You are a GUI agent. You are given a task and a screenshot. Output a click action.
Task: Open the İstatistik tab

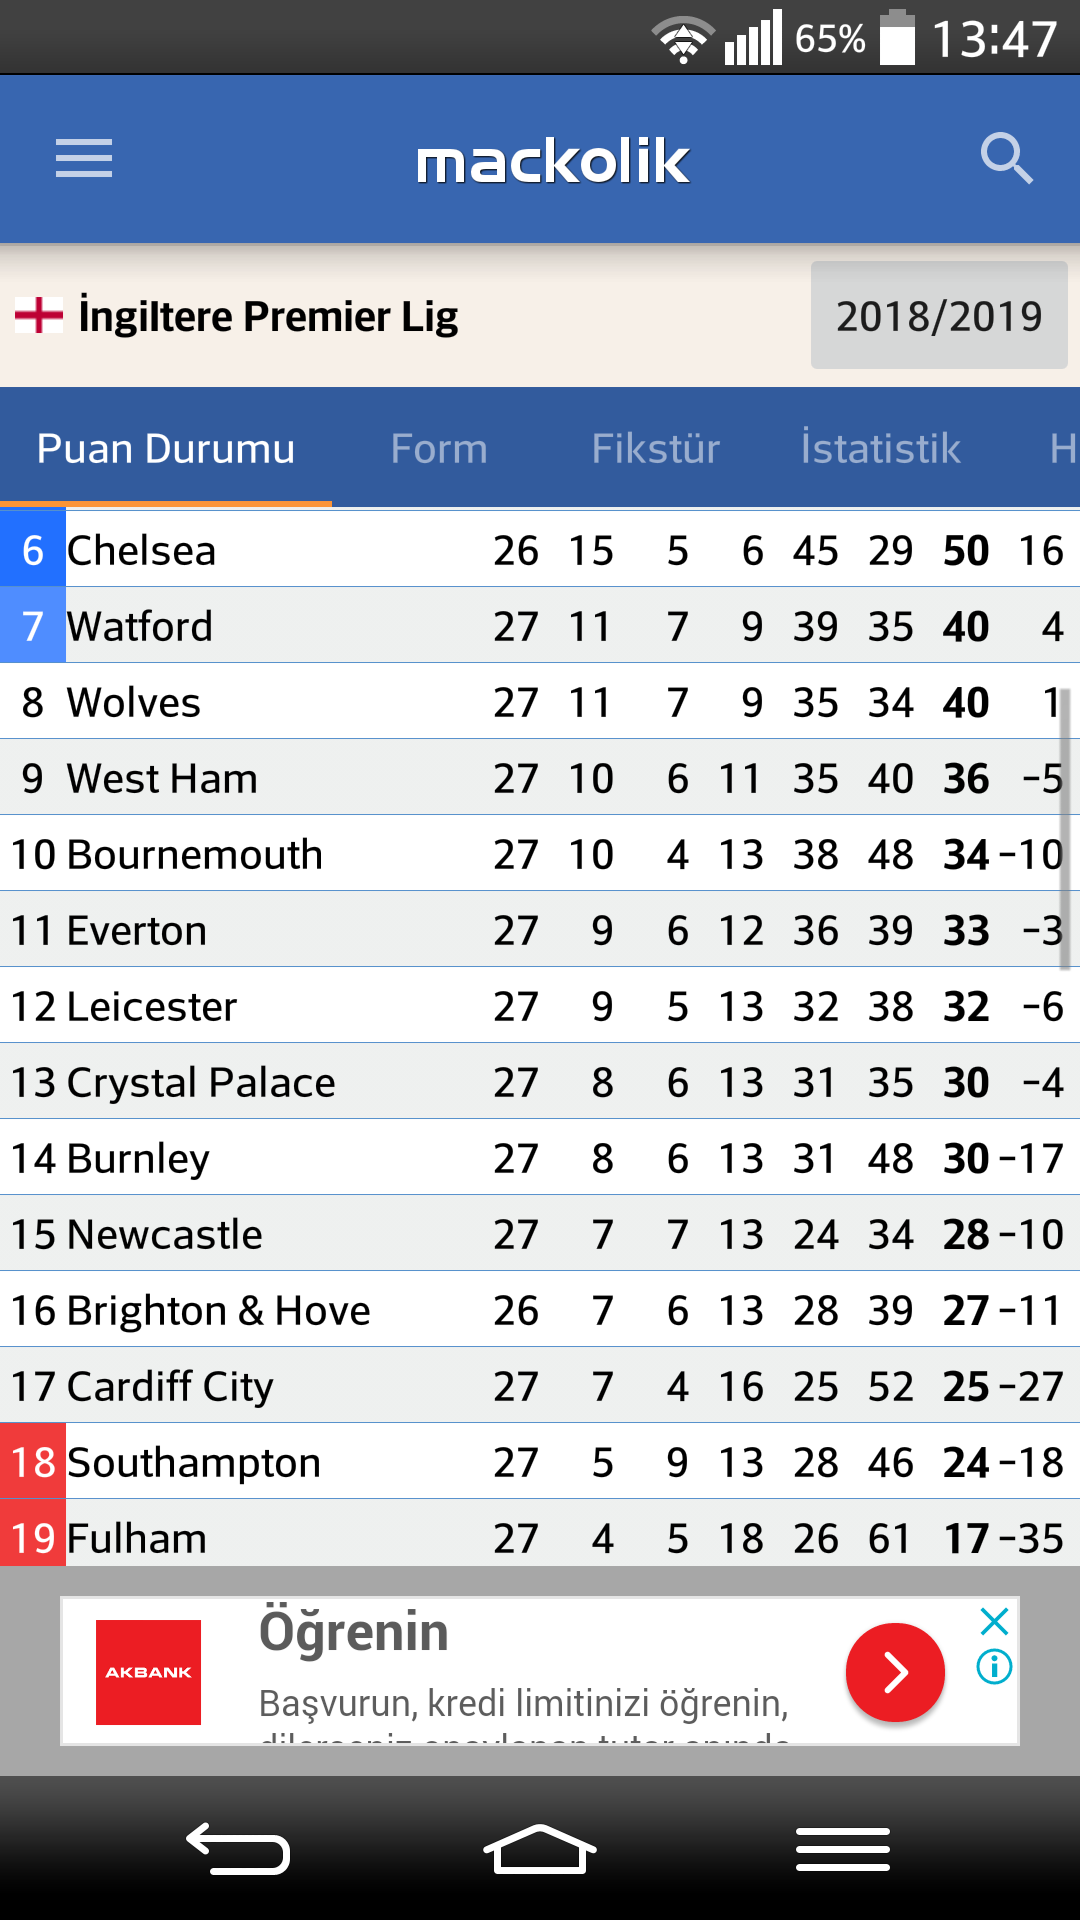[881, 449]
